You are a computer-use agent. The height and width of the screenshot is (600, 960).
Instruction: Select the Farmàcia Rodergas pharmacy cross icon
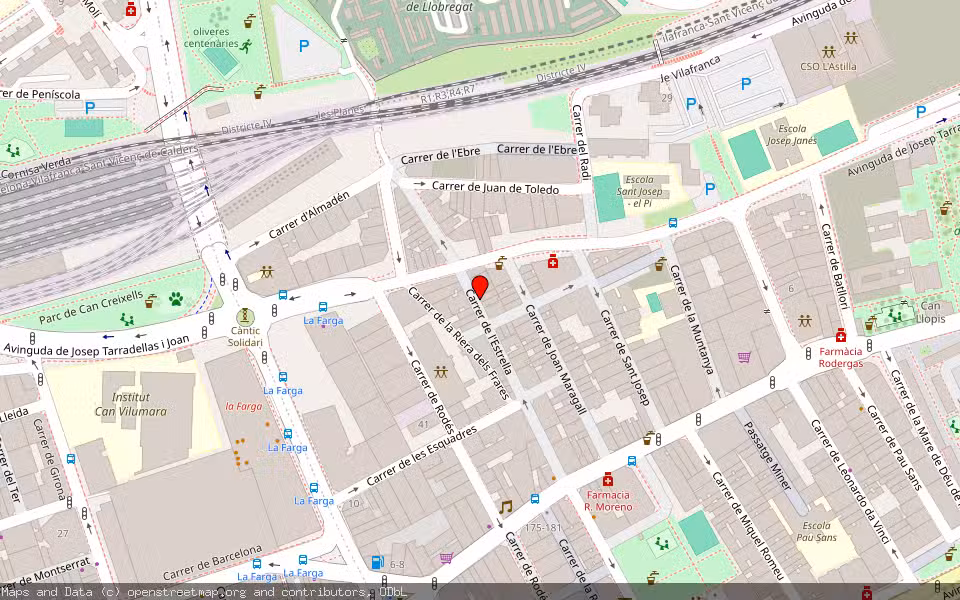[841, 337]
